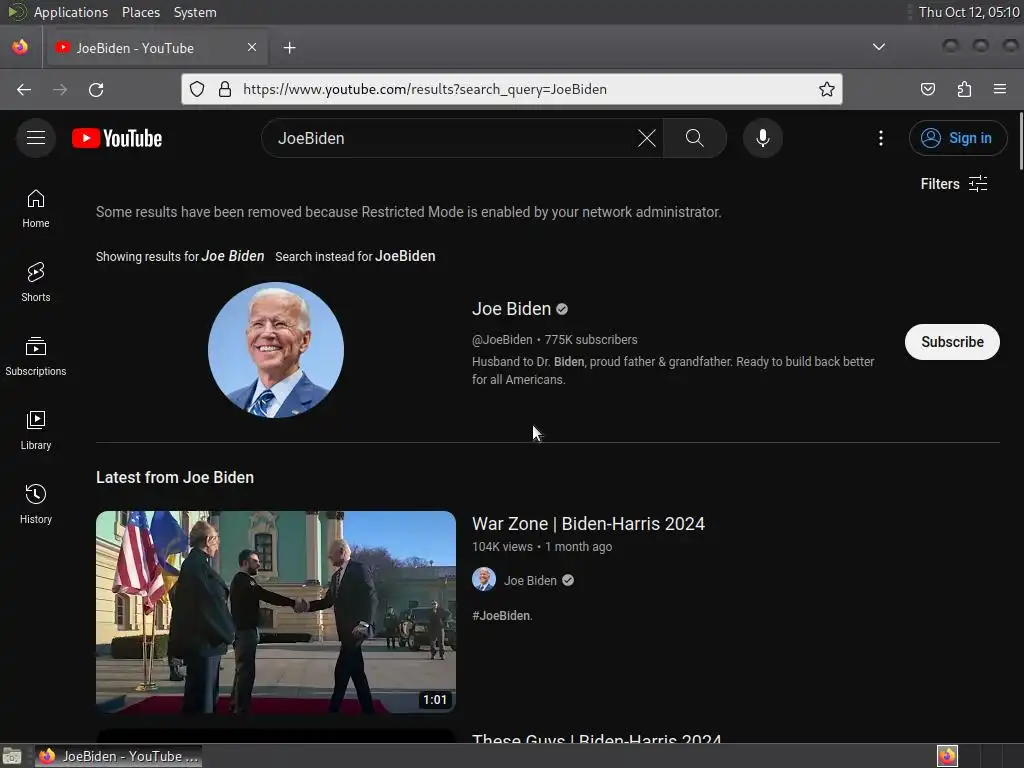
Task: Click the #JoeBiden hashtag
Action: coord(502,616)
